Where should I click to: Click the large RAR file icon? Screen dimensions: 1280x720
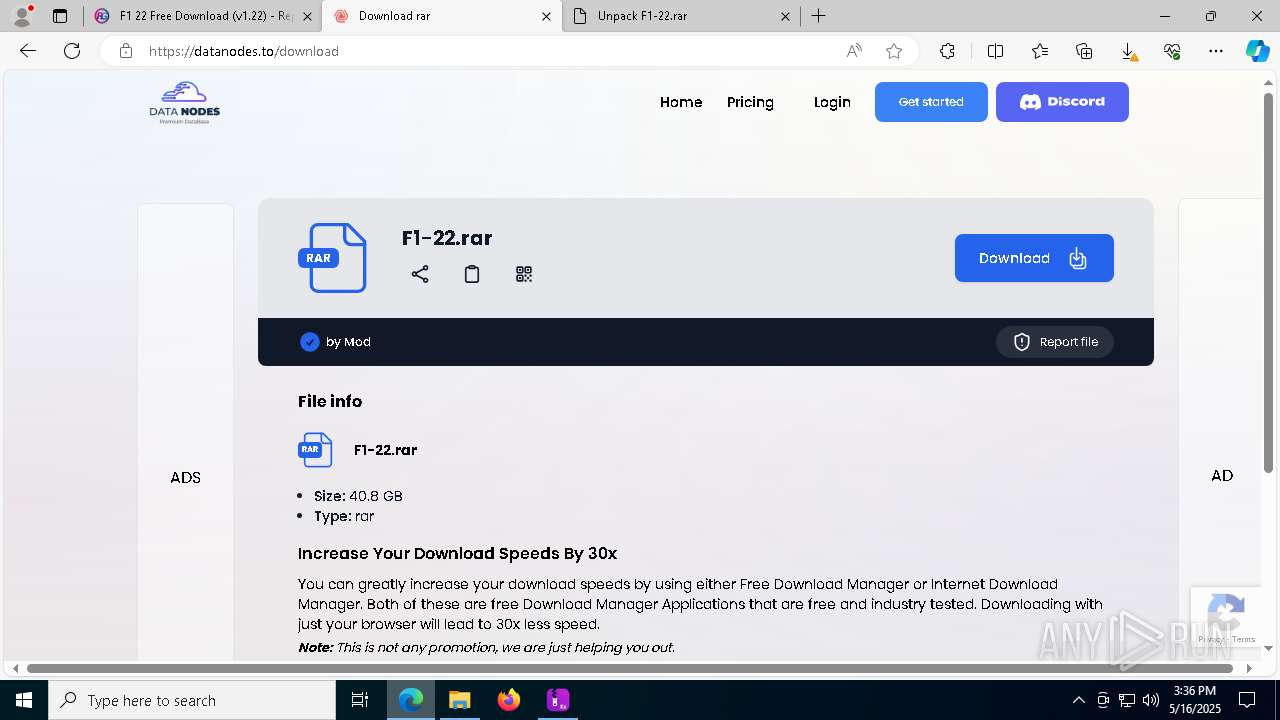(x=333, y=258)
